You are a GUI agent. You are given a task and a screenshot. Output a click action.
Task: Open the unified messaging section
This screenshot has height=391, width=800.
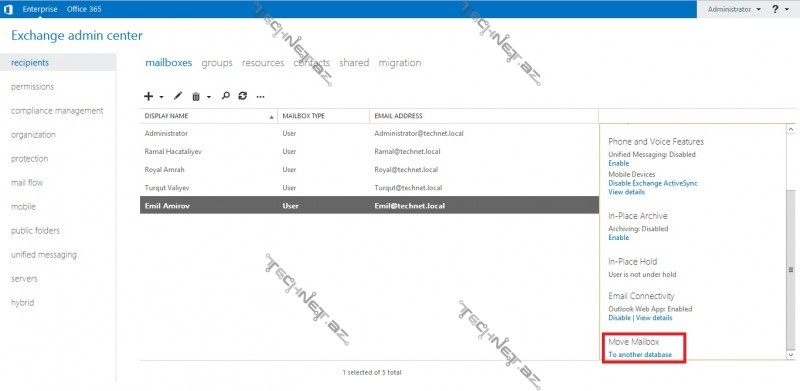click(x=44, y=255)
